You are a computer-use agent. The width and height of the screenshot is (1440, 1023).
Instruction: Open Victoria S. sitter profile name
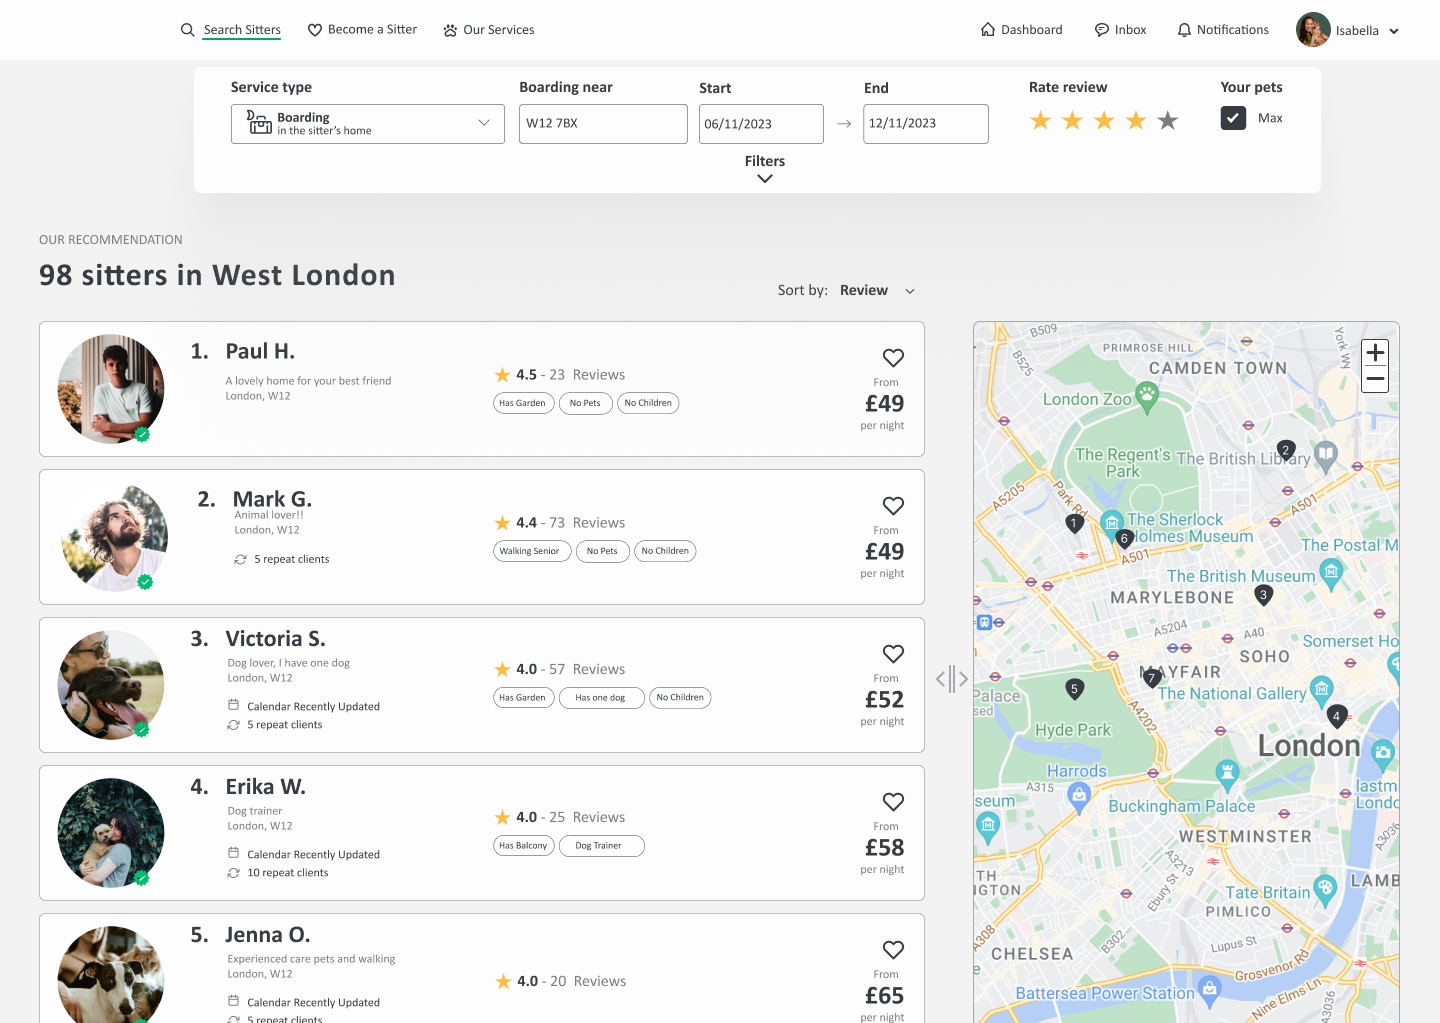(x=275, y=639)
